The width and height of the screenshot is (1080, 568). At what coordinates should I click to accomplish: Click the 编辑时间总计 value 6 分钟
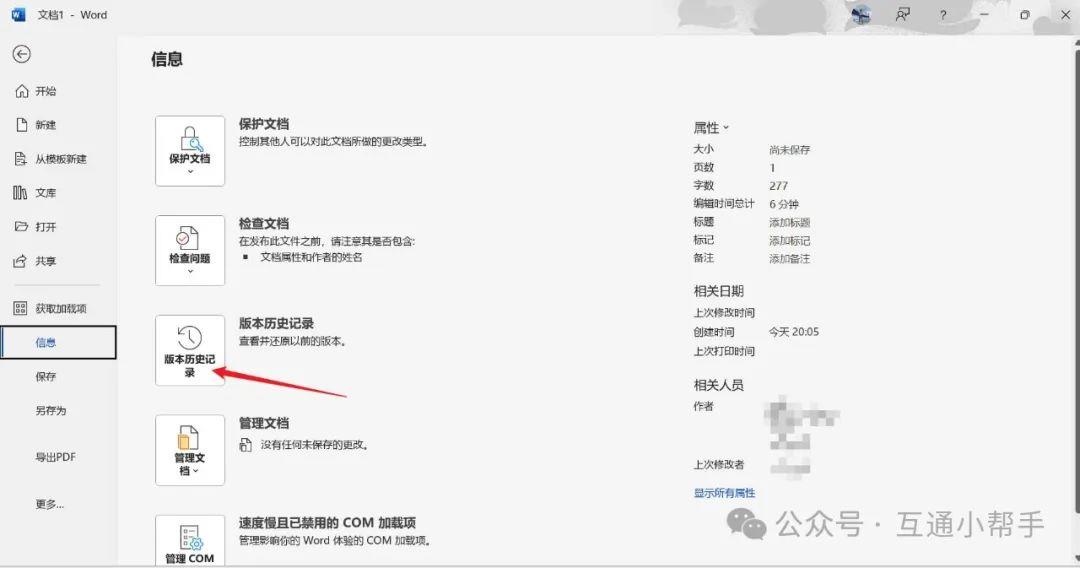[x=784, y=204]
